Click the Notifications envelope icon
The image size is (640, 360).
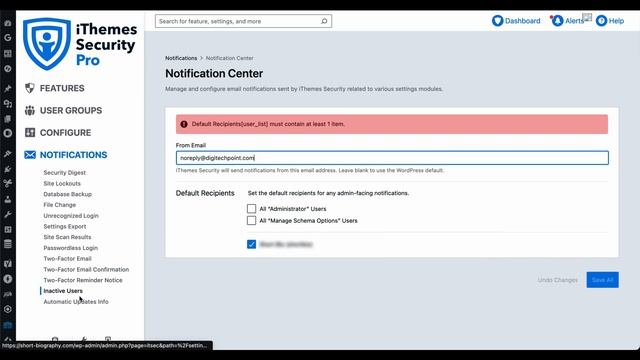coord(30,155)
